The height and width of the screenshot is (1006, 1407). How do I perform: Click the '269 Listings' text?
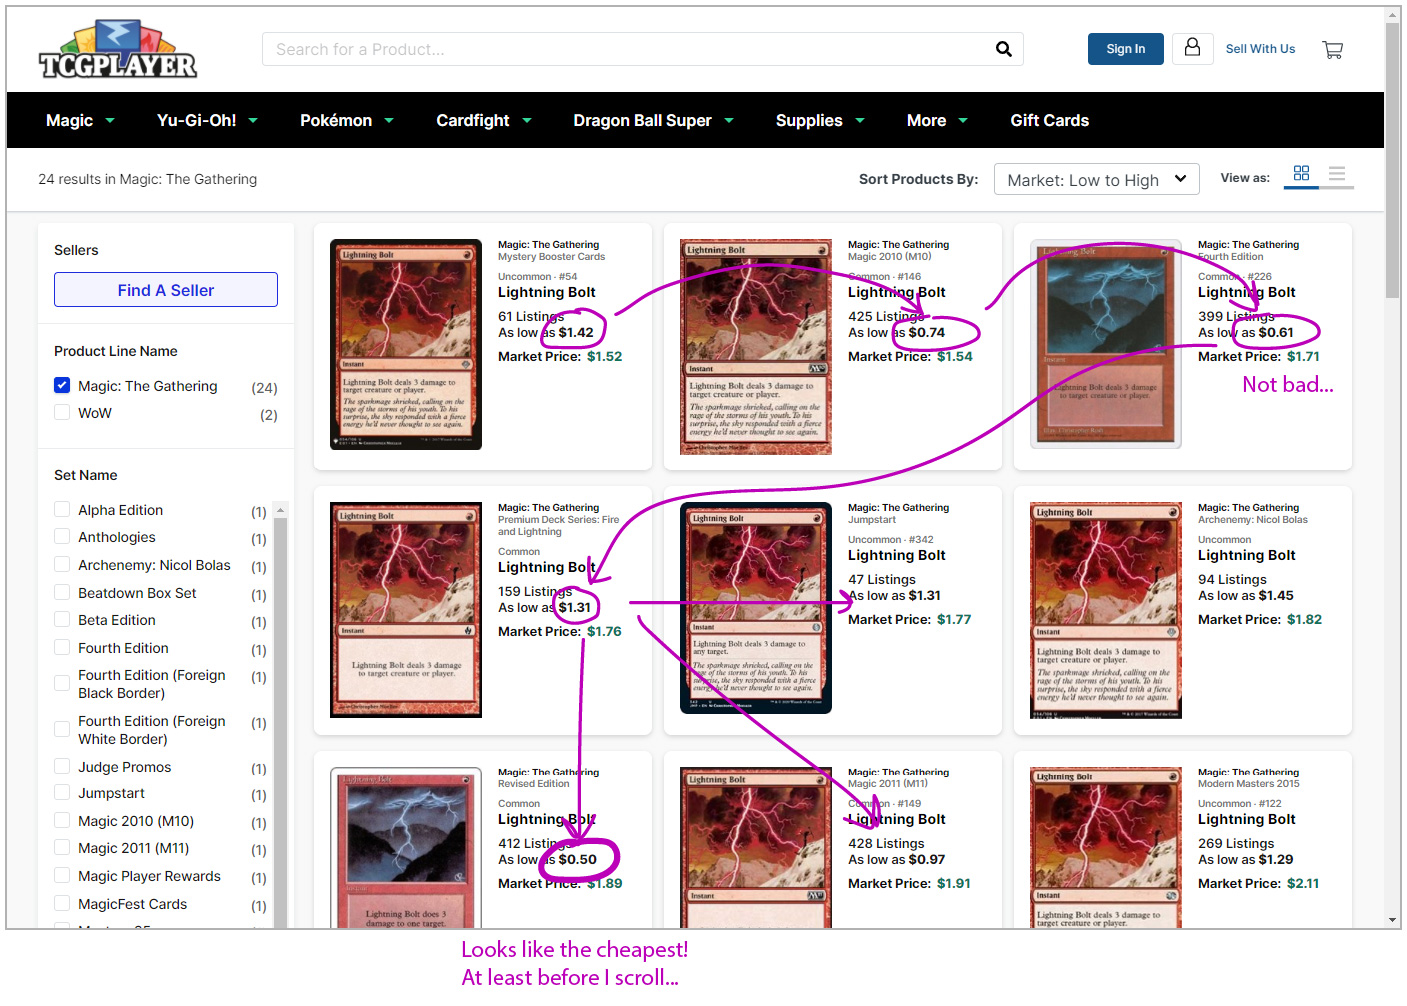tap(1236, 843)
